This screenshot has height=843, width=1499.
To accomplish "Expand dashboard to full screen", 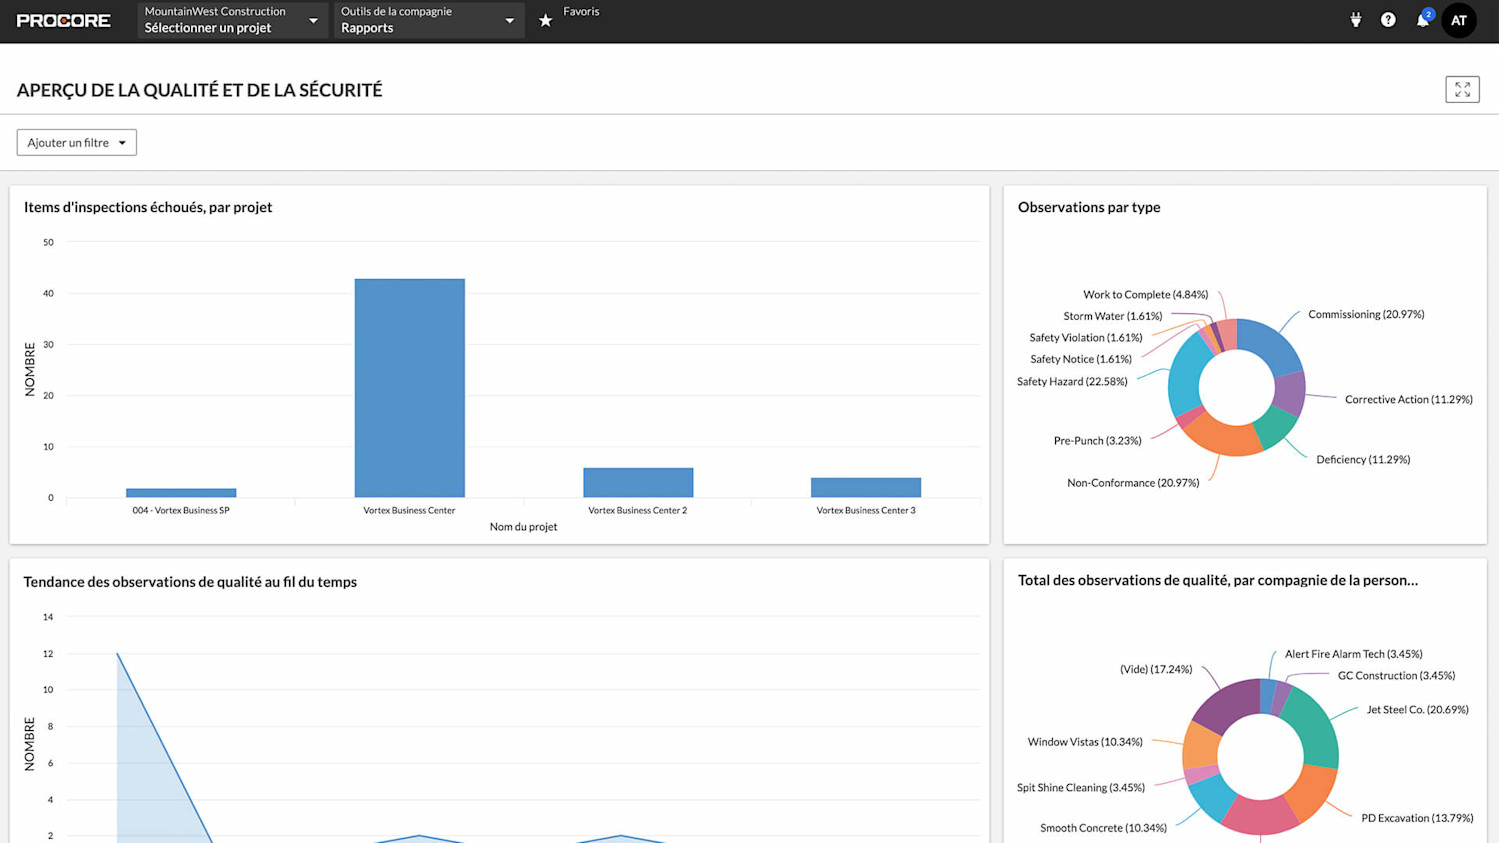I will 1462,90.
